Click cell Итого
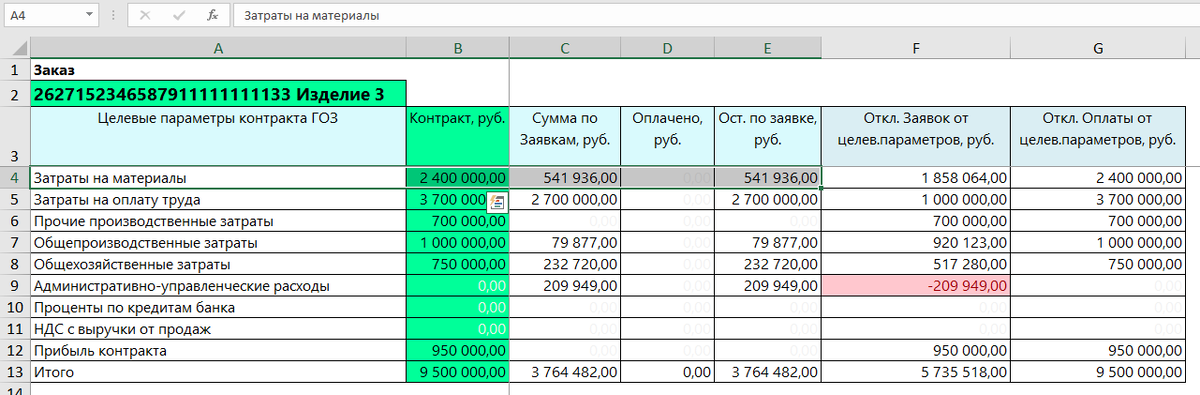1200x395 pixels. click(218, 372)
